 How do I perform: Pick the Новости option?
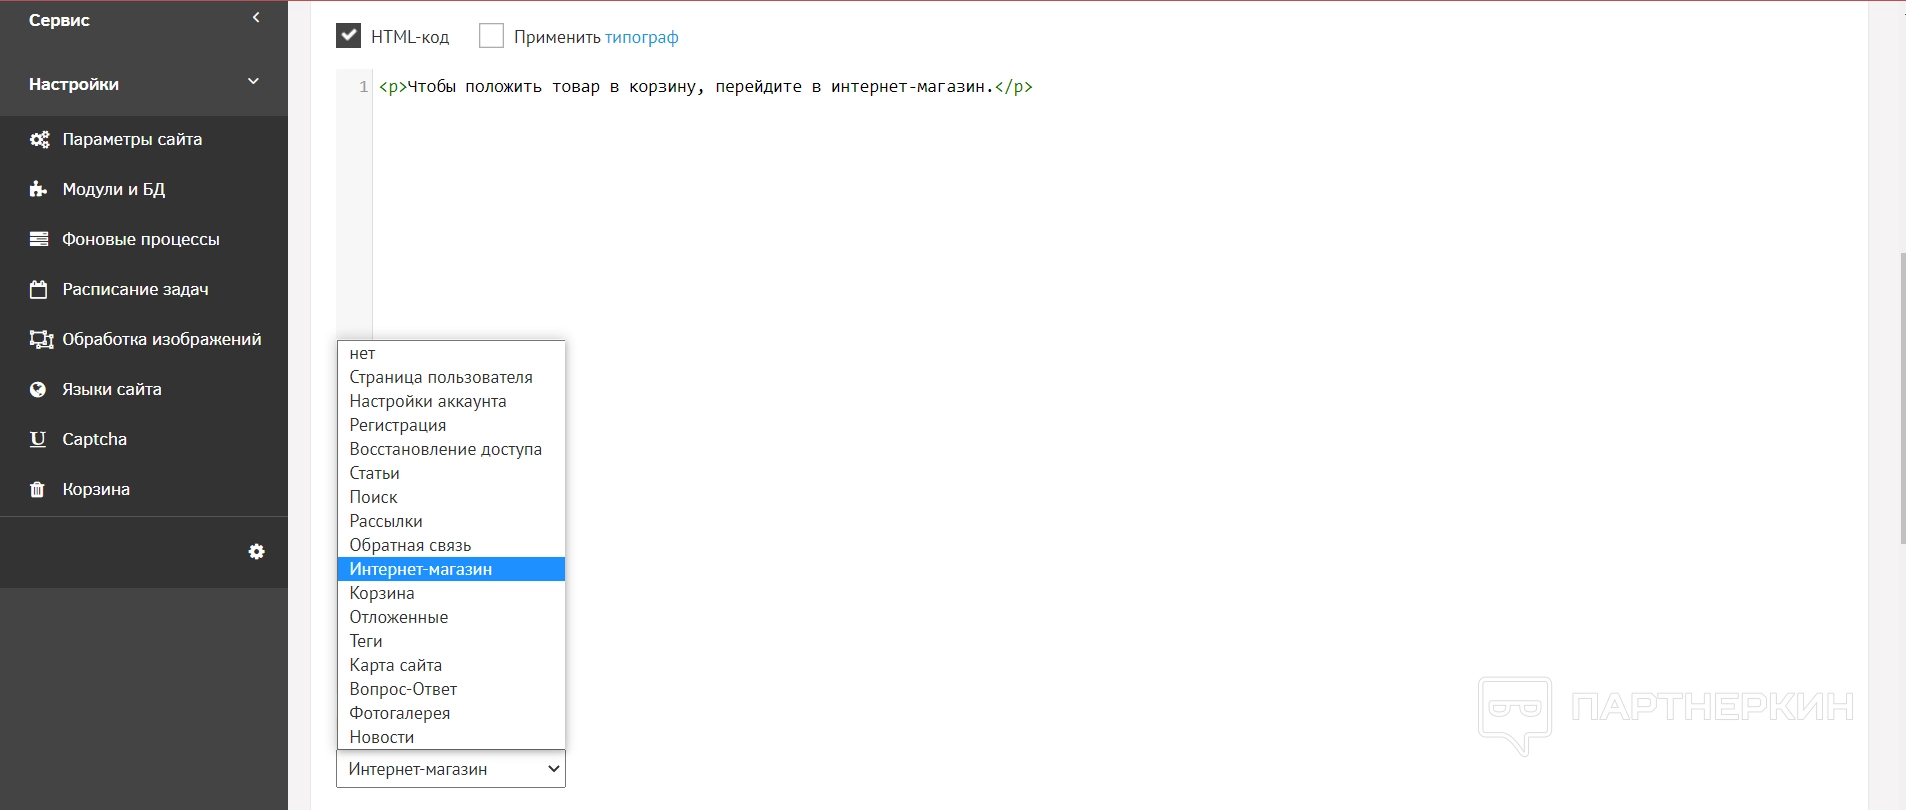(451, 737)
